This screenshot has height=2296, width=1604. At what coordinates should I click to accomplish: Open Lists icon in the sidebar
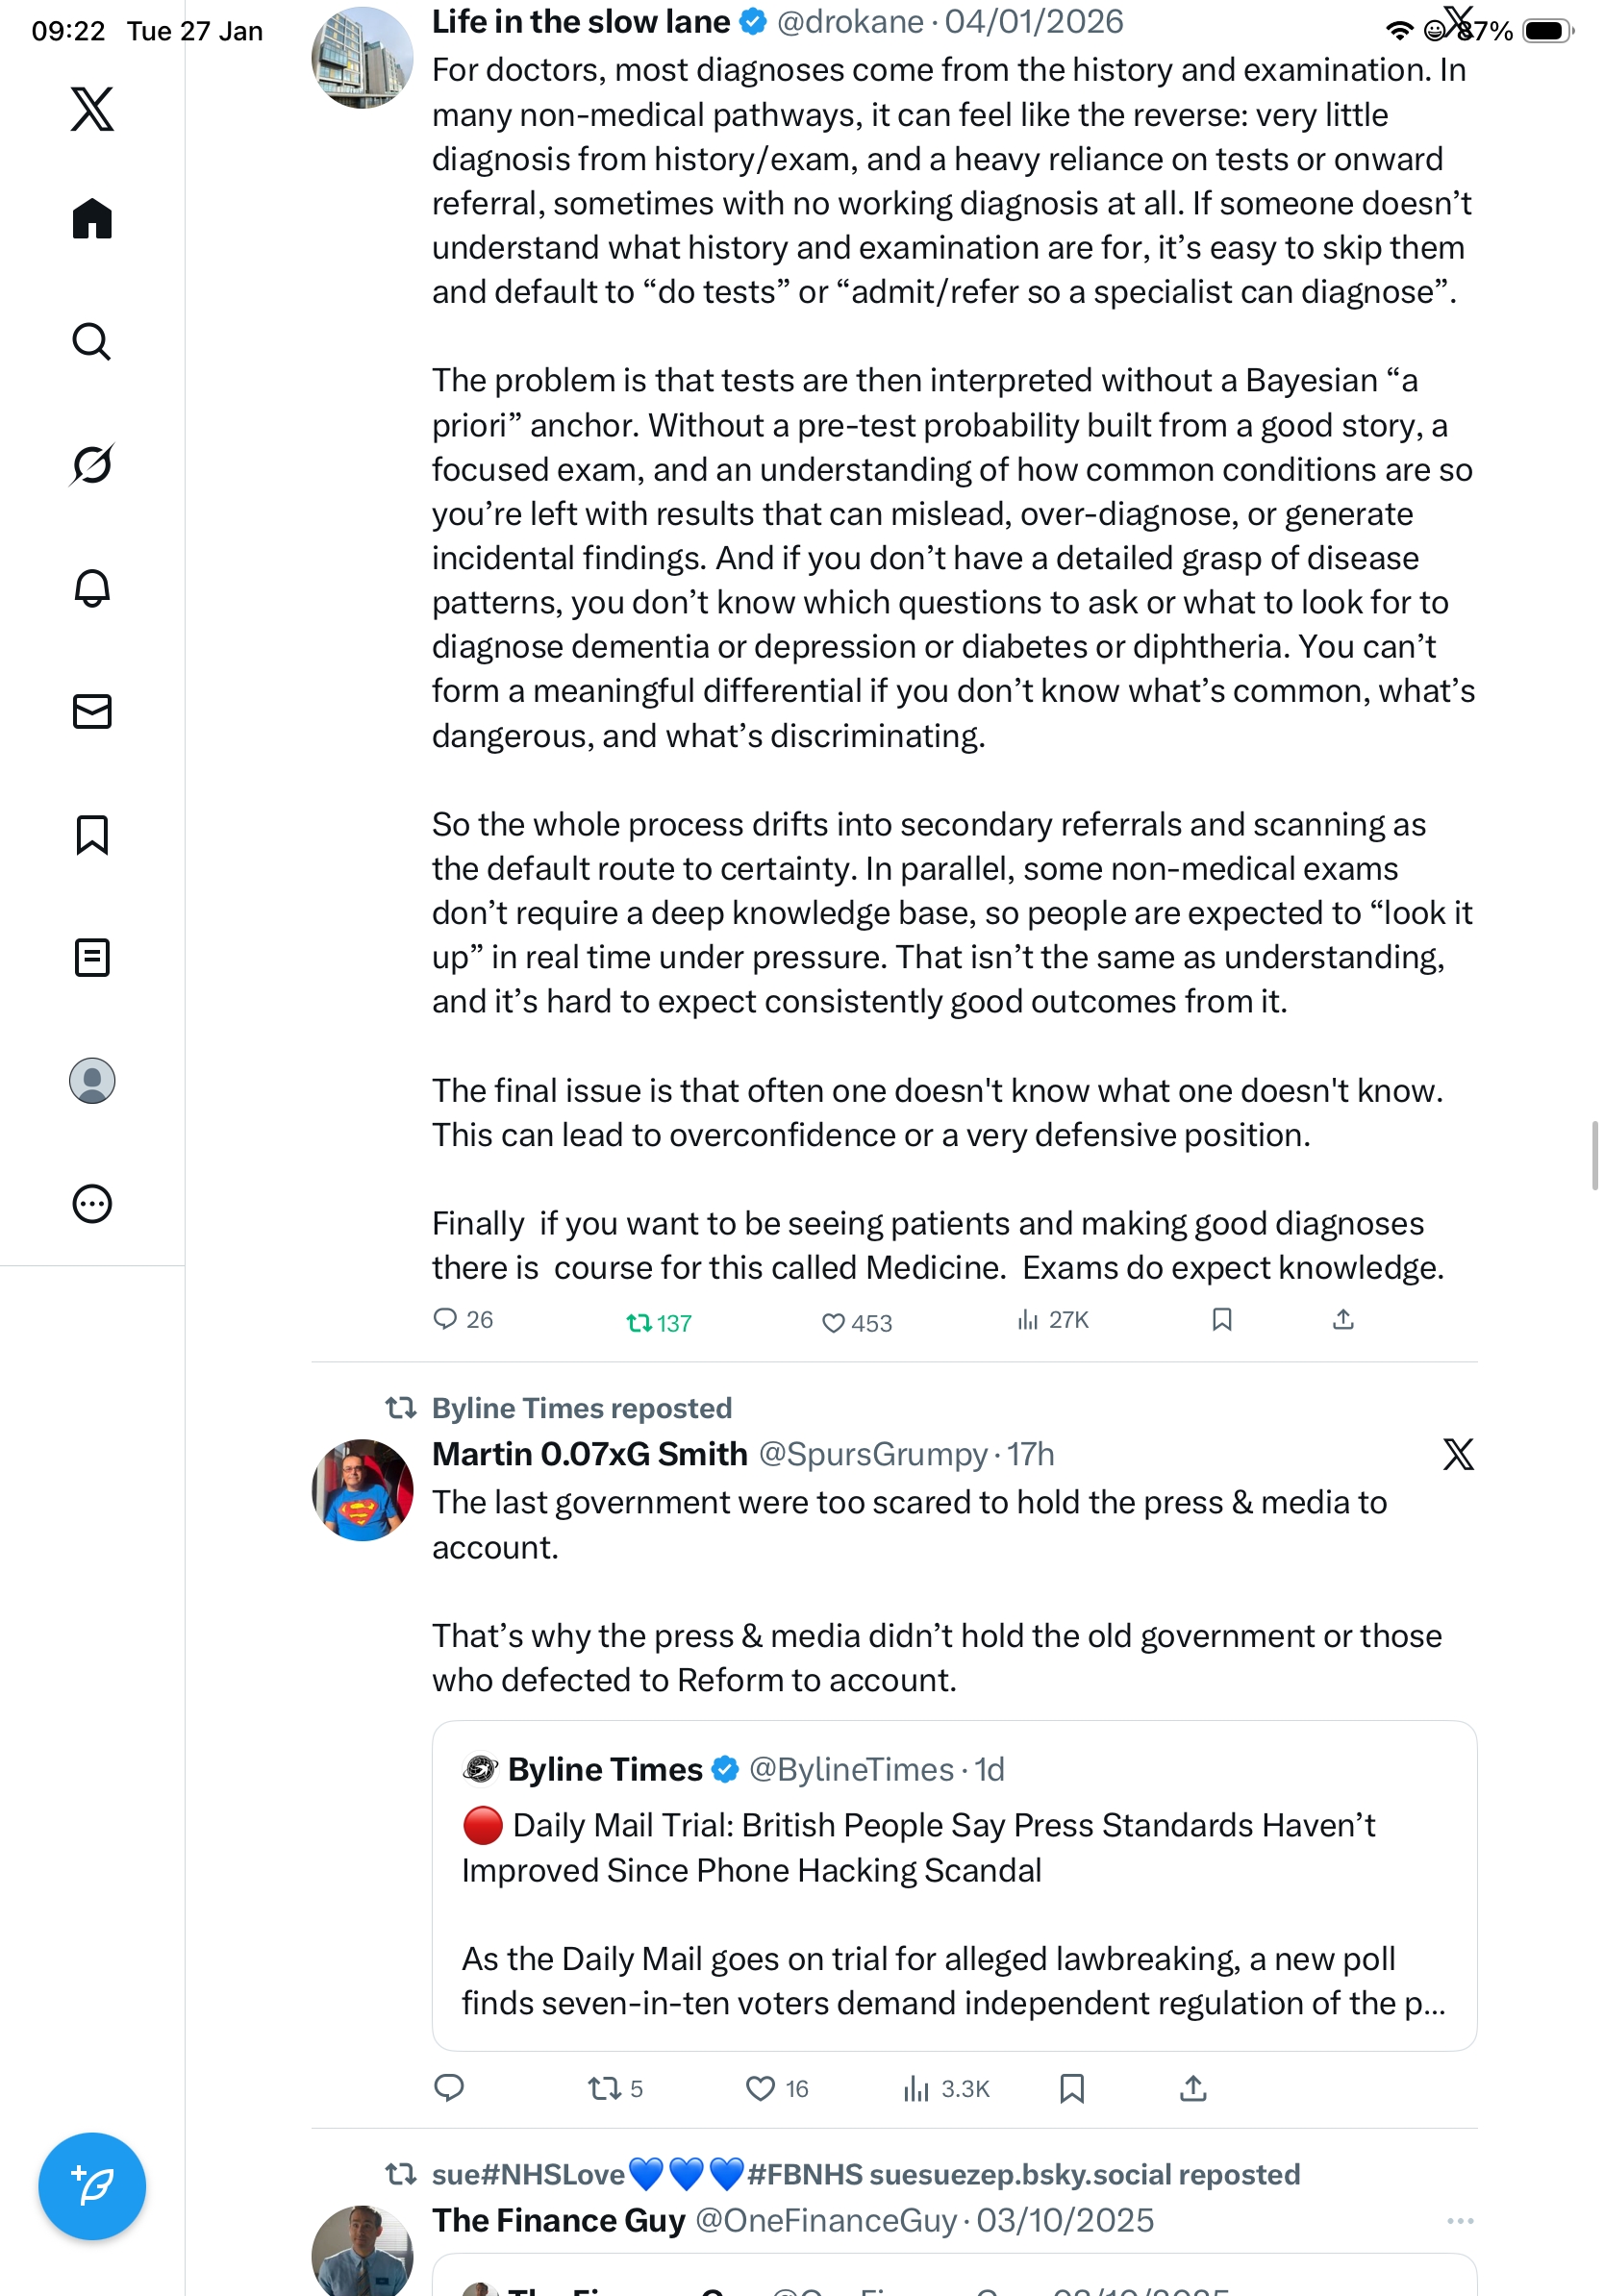coord(92,957)
